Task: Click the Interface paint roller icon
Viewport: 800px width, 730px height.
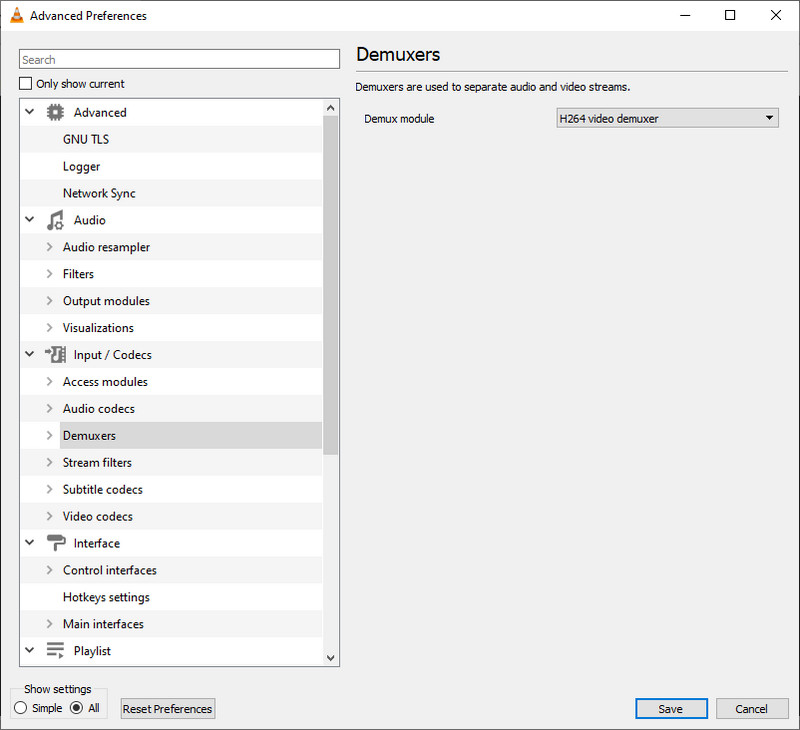Action: (56, 543)
